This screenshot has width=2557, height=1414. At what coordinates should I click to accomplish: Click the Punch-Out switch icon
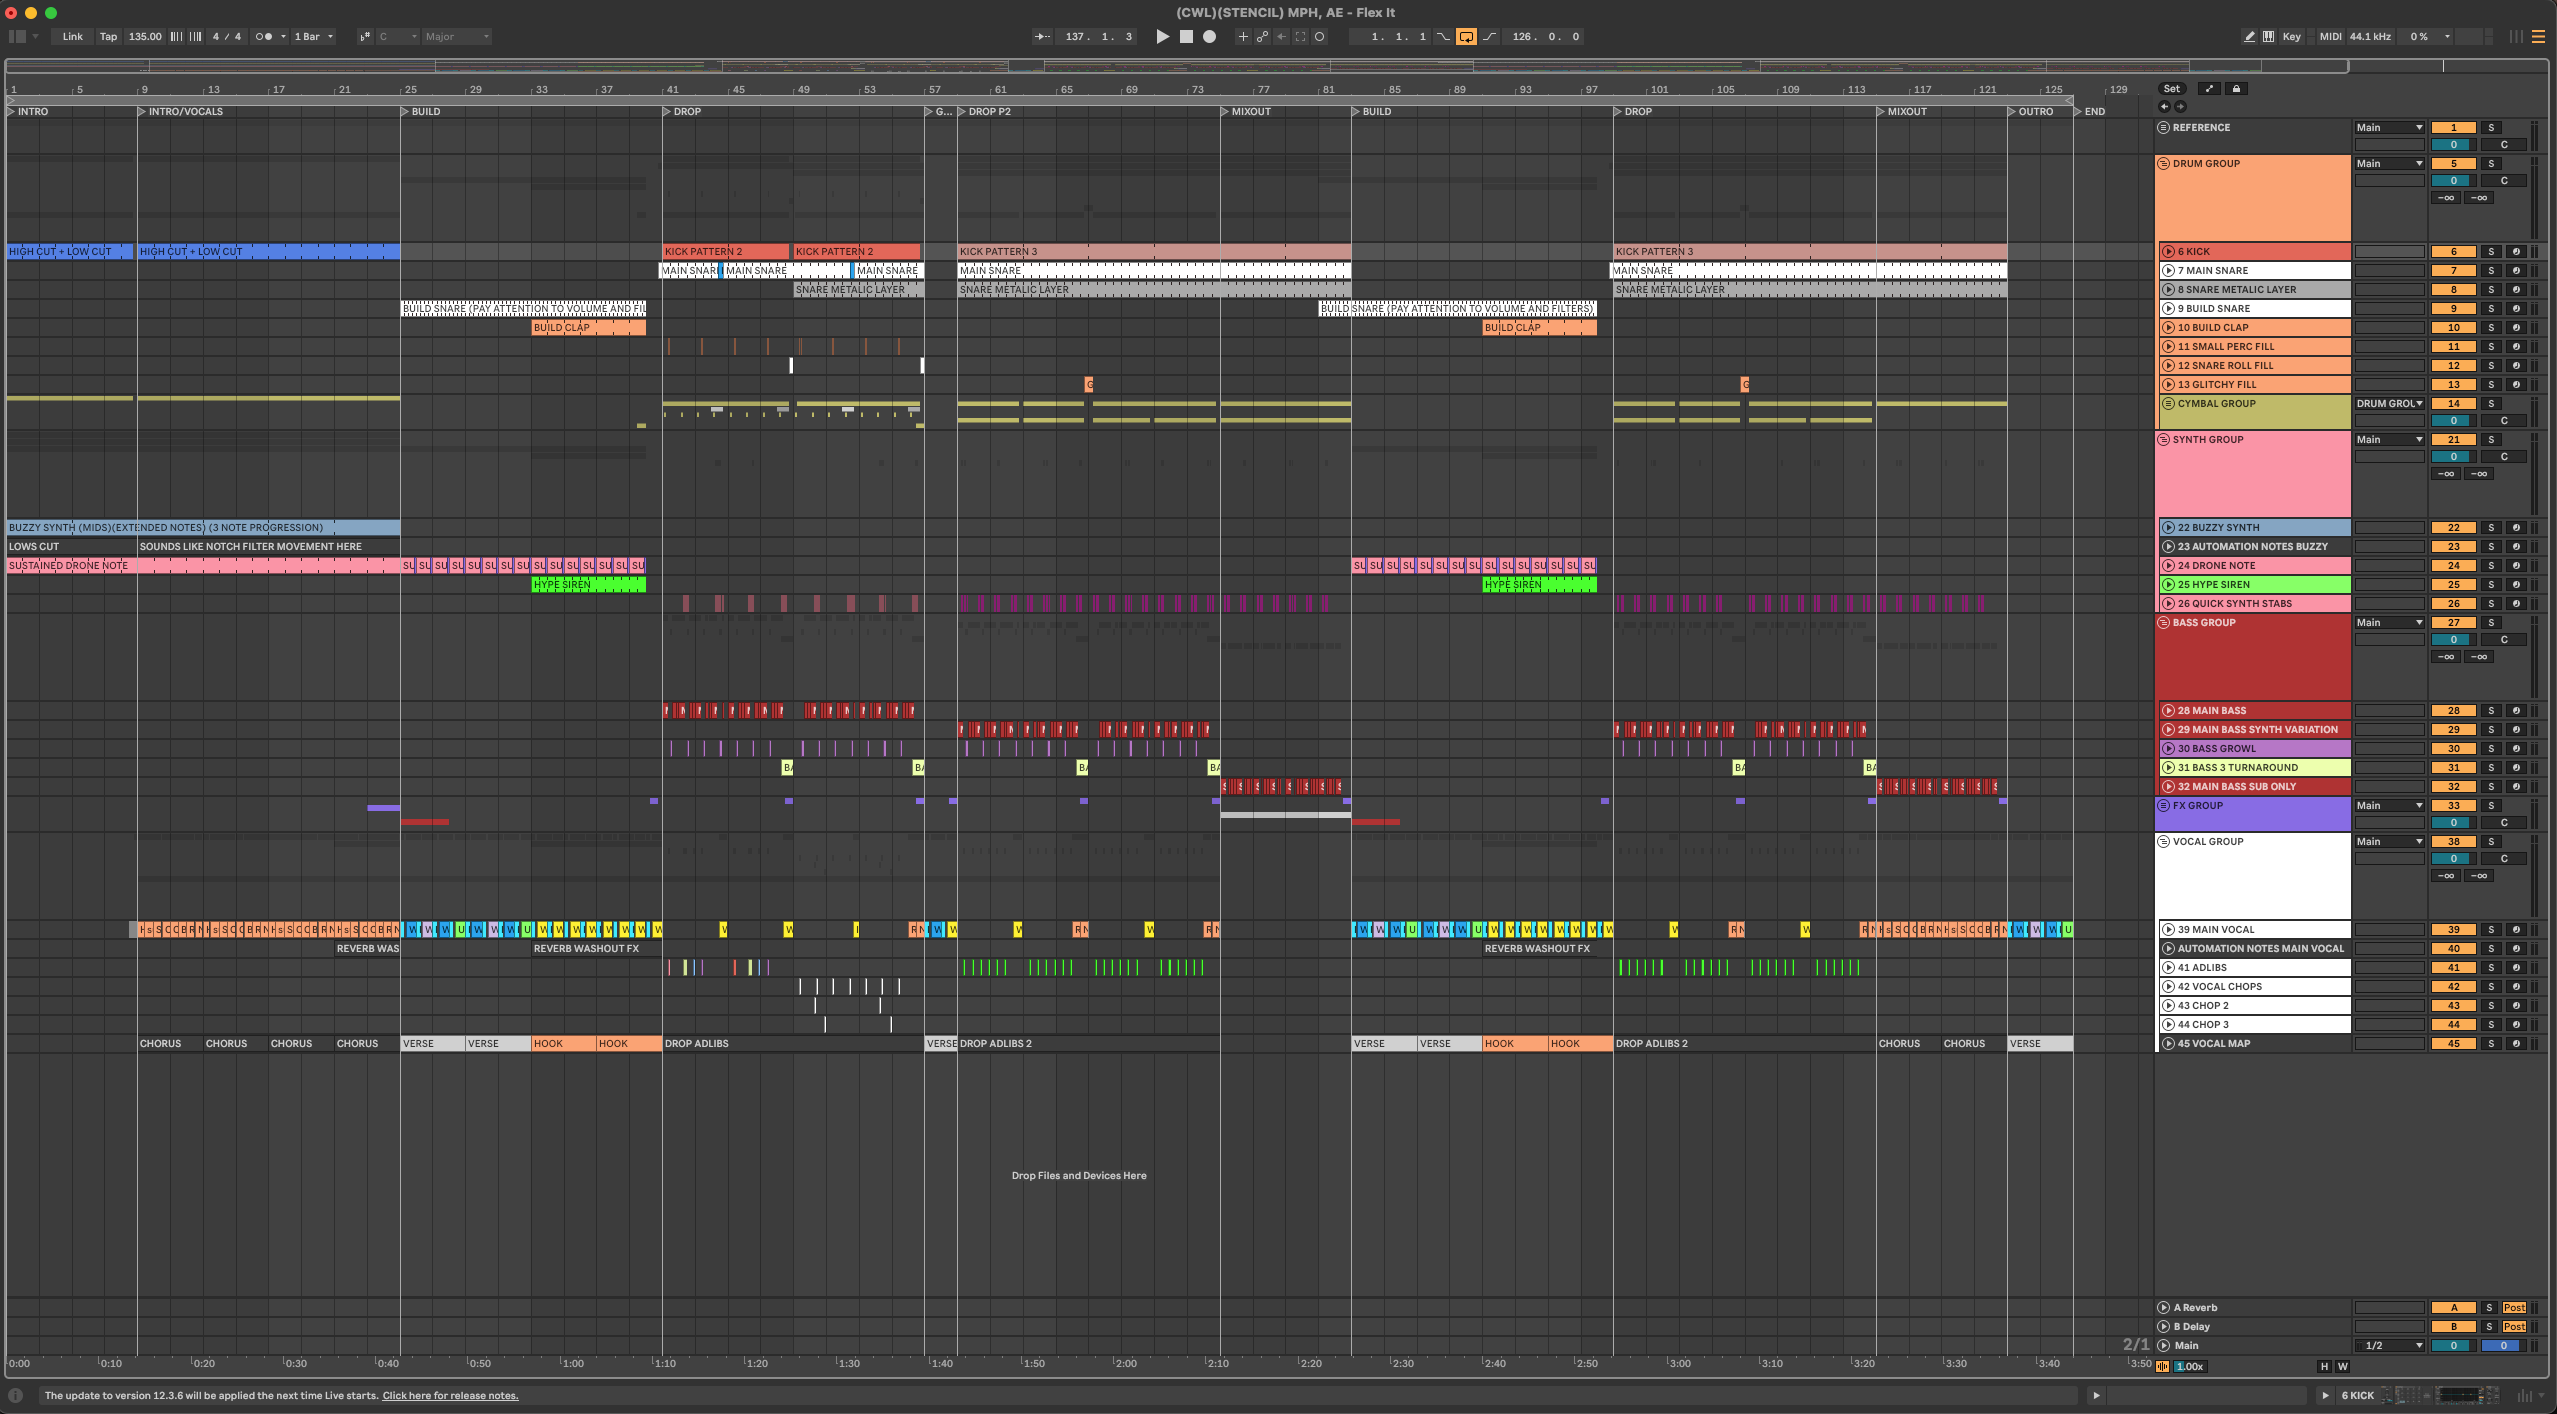(1489, 37)
